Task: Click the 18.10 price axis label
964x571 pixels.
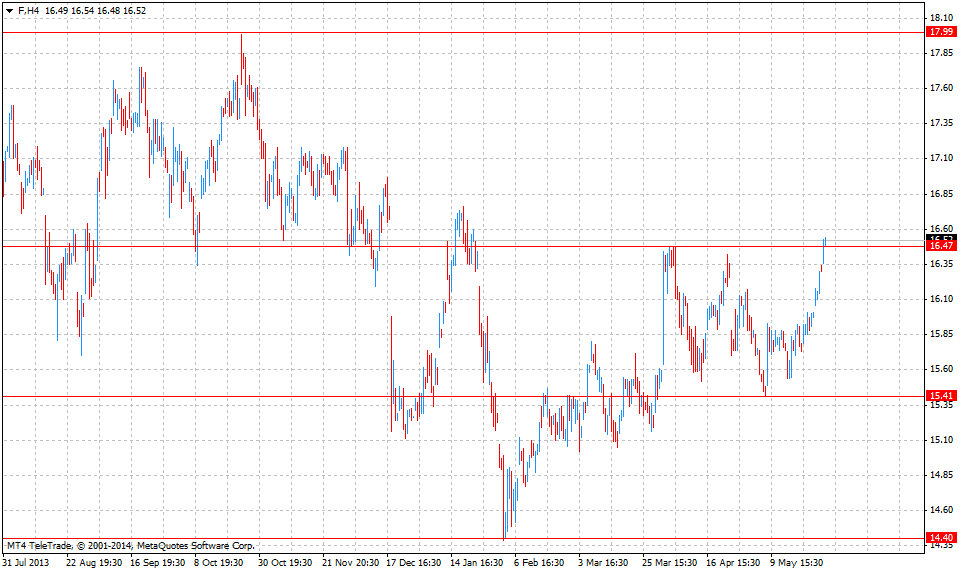Action: coord(942,18)
